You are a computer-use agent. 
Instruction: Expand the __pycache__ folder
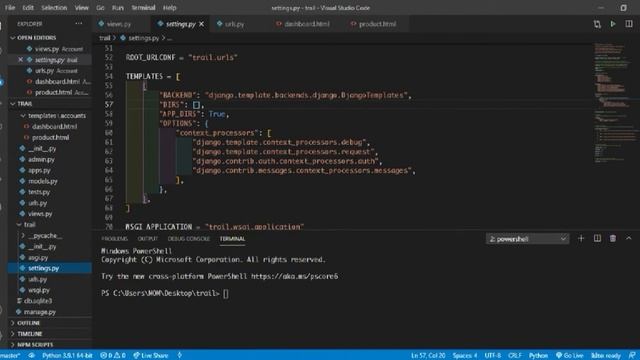point(45,236)
